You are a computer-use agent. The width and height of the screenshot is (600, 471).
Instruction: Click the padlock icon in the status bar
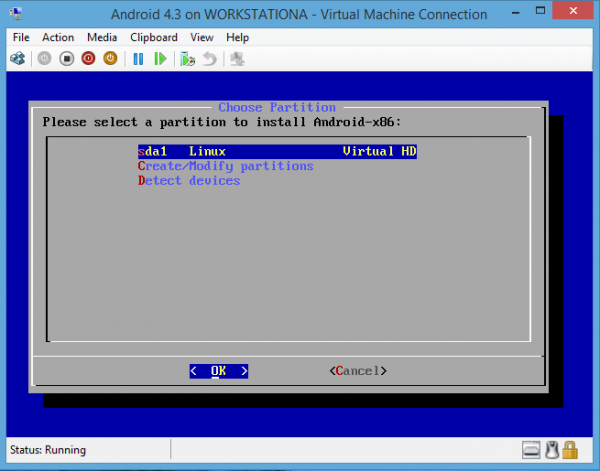569,450
